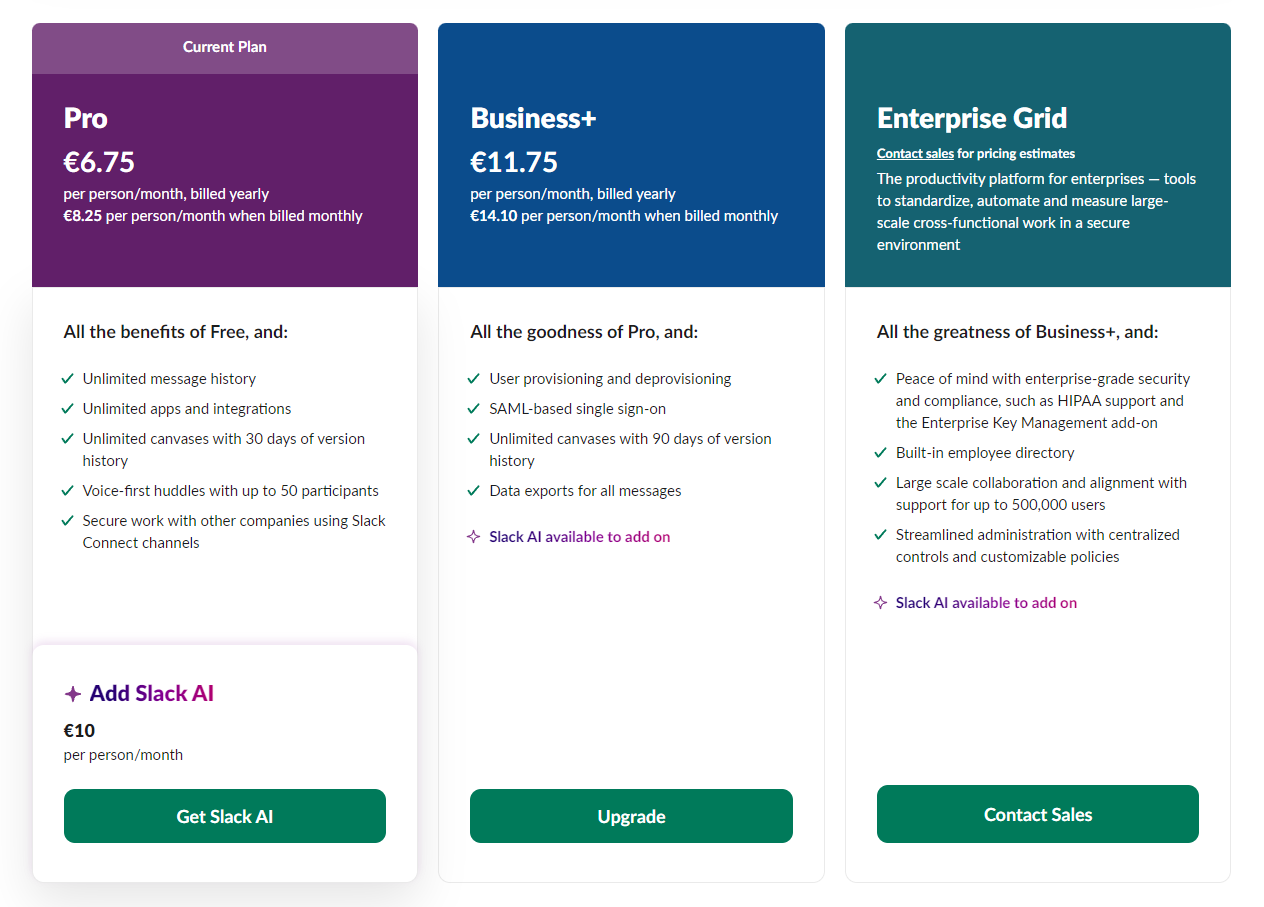Viewport: 1264px width, 907px height.
Task: Click checkmark beside Data exports for all messages
Action: 474,491
